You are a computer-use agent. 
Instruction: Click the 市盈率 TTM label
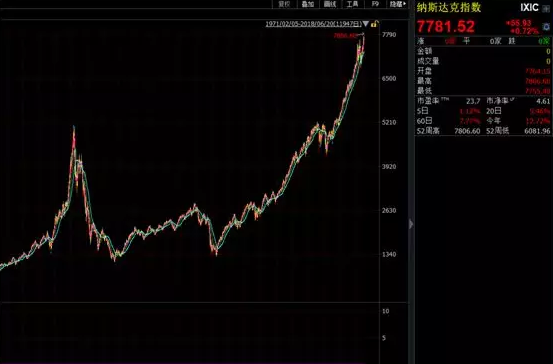tap(433, 101)
